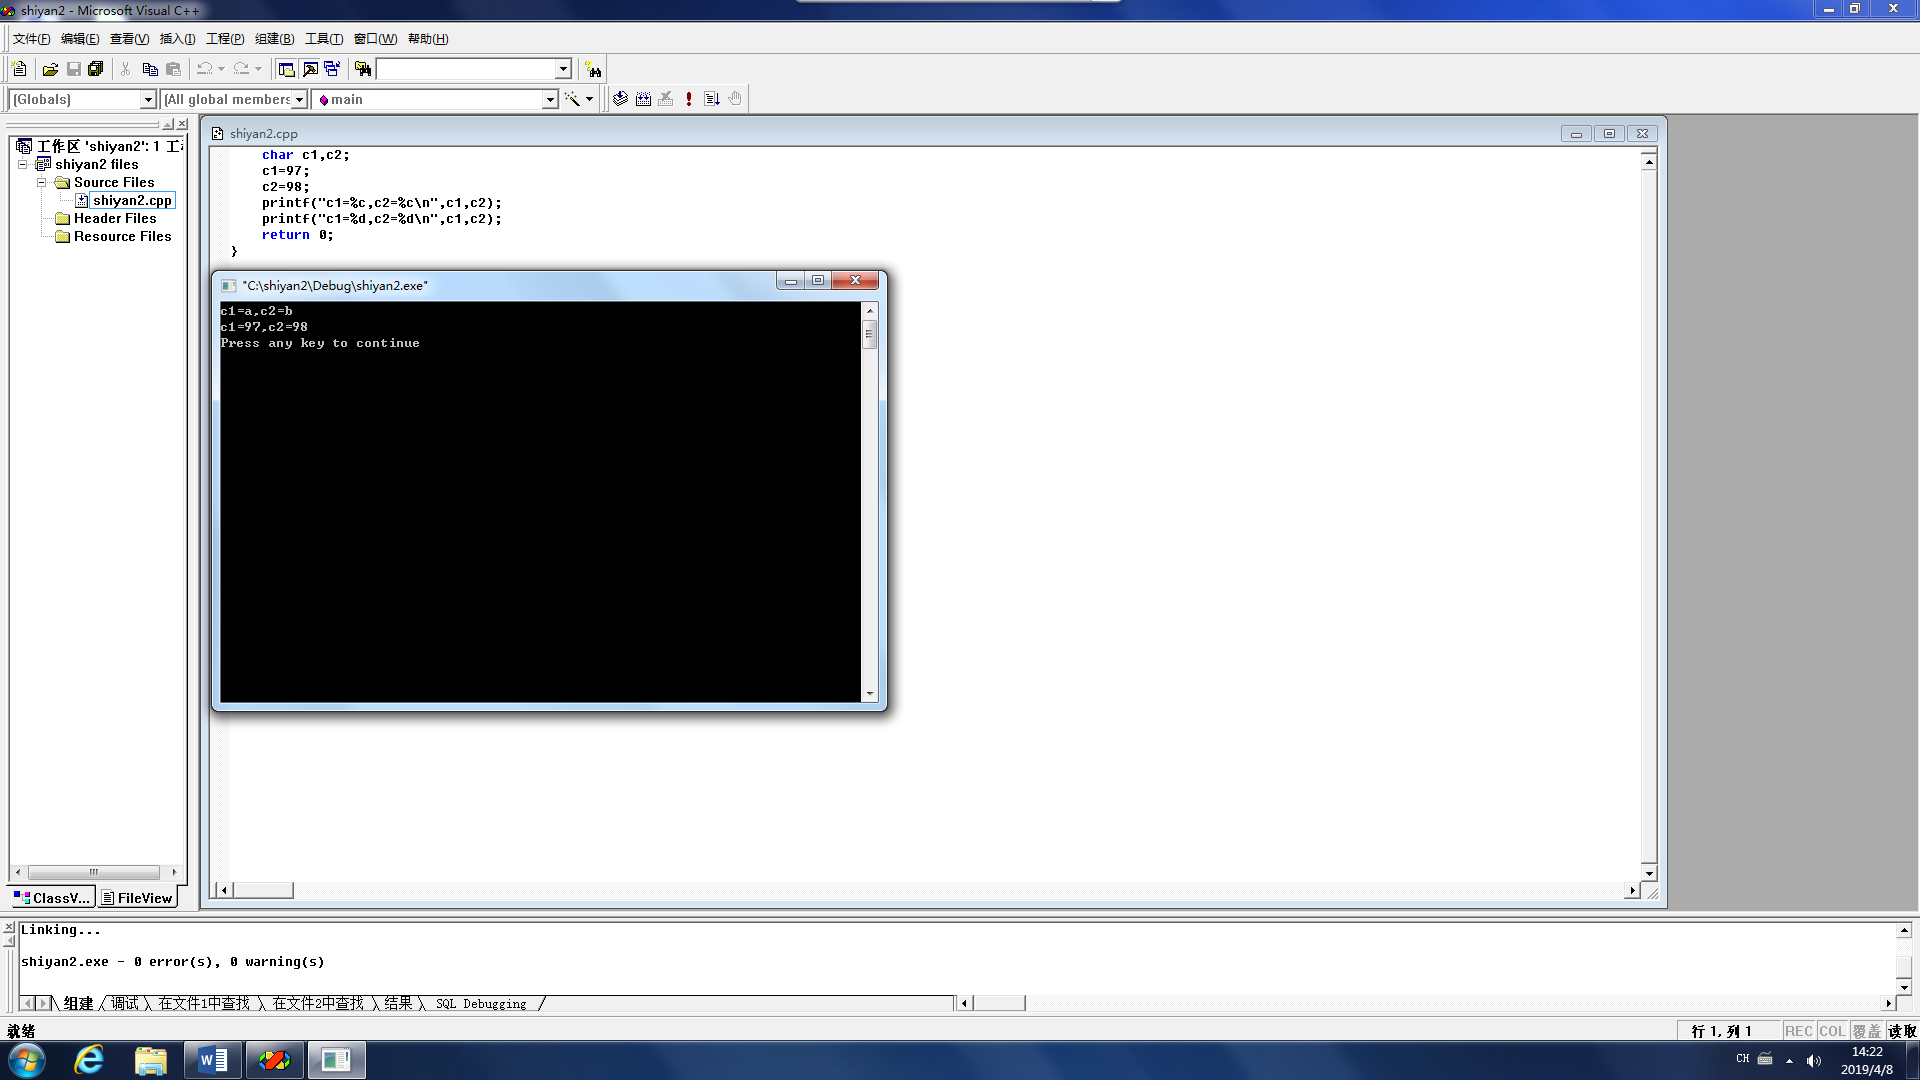Image resolution: width=1920 pixels, height=1080 pixels.
Task: Switch to the 调试 output tab
Action: point(124,1003)
